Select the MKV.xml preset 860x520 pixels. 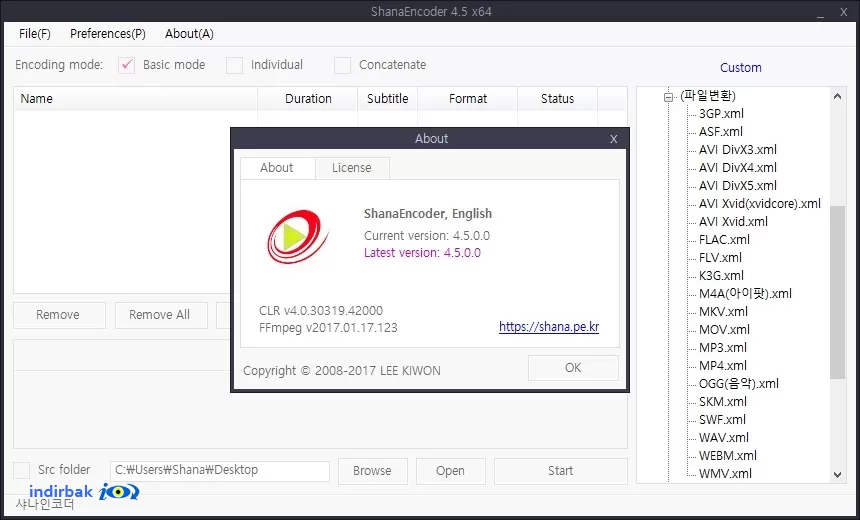pos(723,312)
